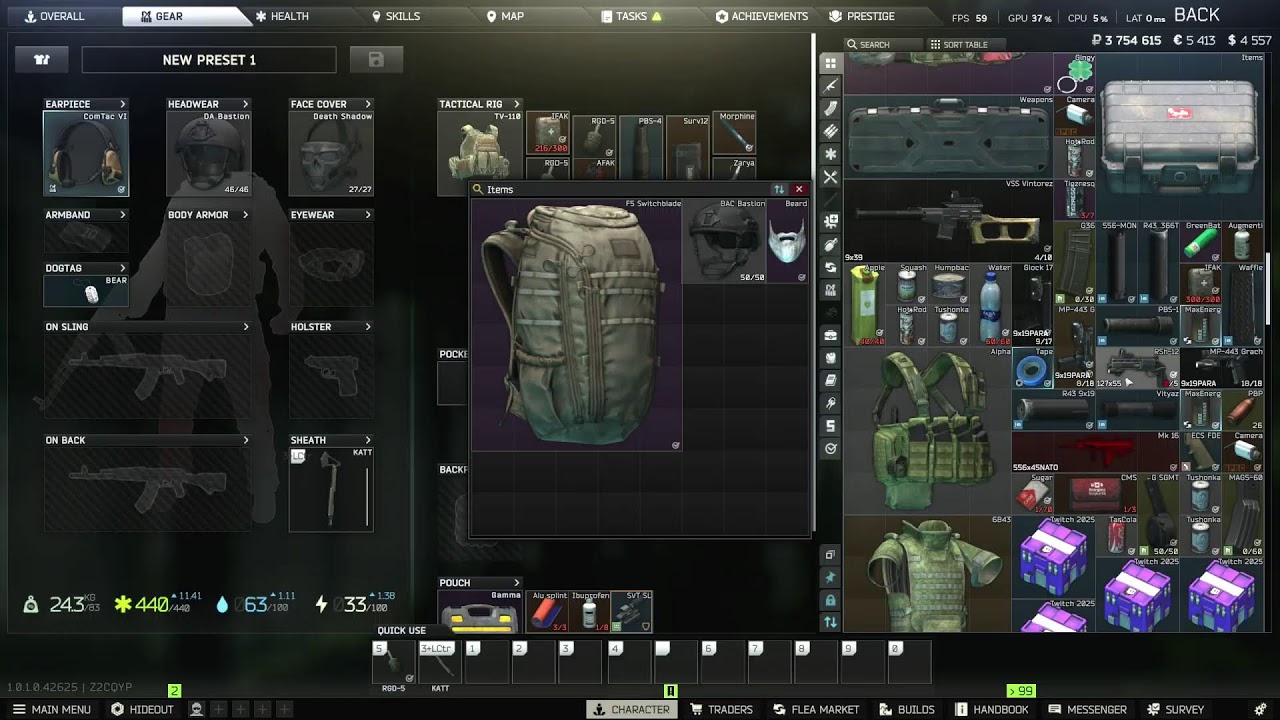Image resolution: width=1280 pixels, height=720 pixels.
Task: Open the Achievements tab
Action: 762,16
